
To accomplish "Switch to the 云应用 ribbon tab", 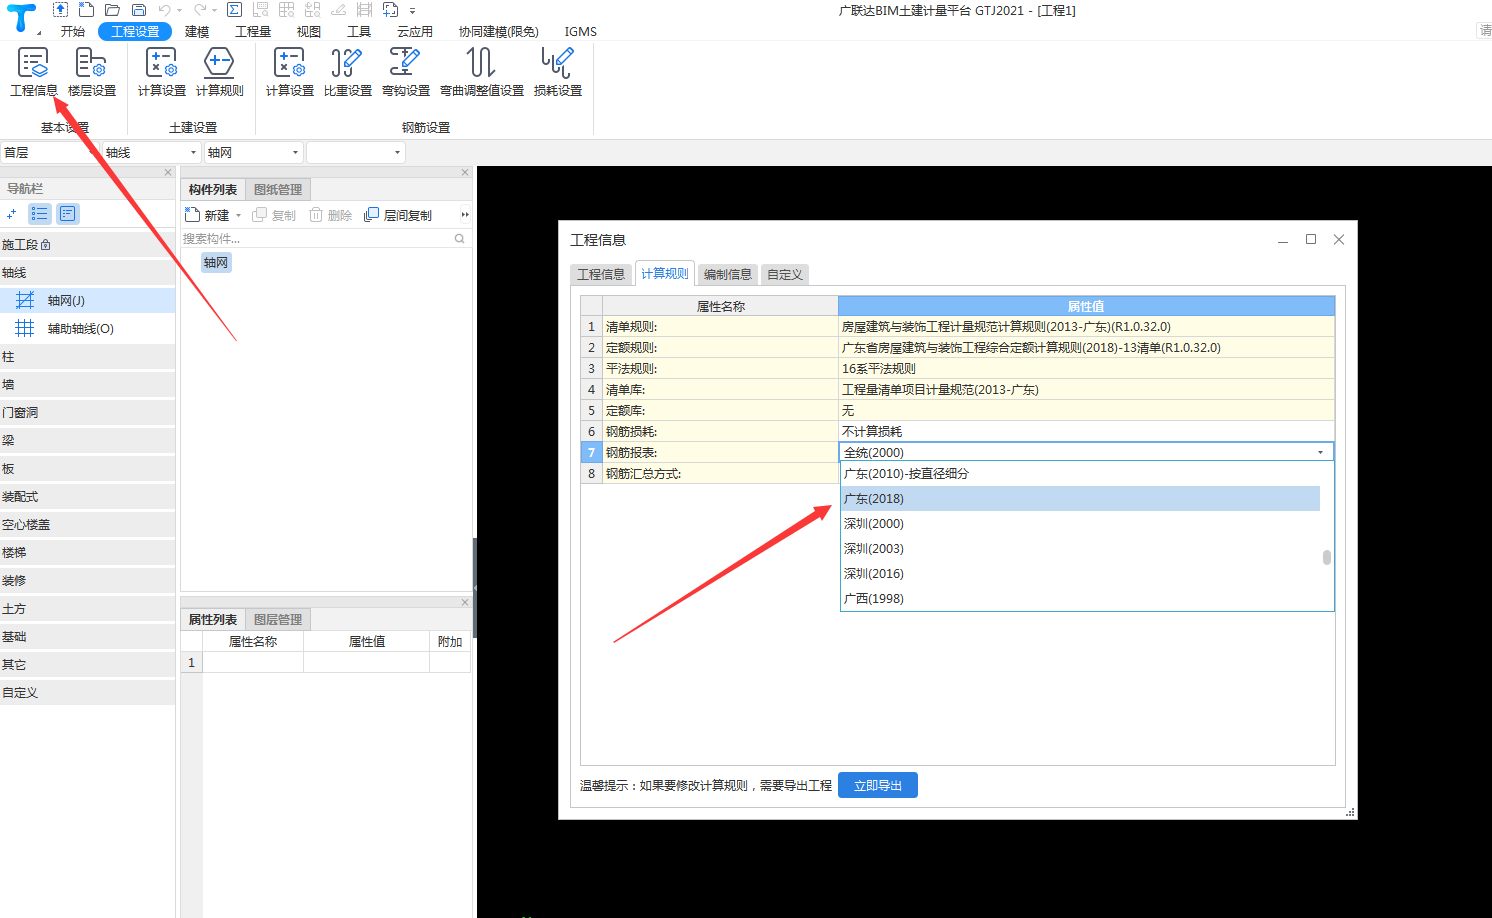I will click(415, 32).
